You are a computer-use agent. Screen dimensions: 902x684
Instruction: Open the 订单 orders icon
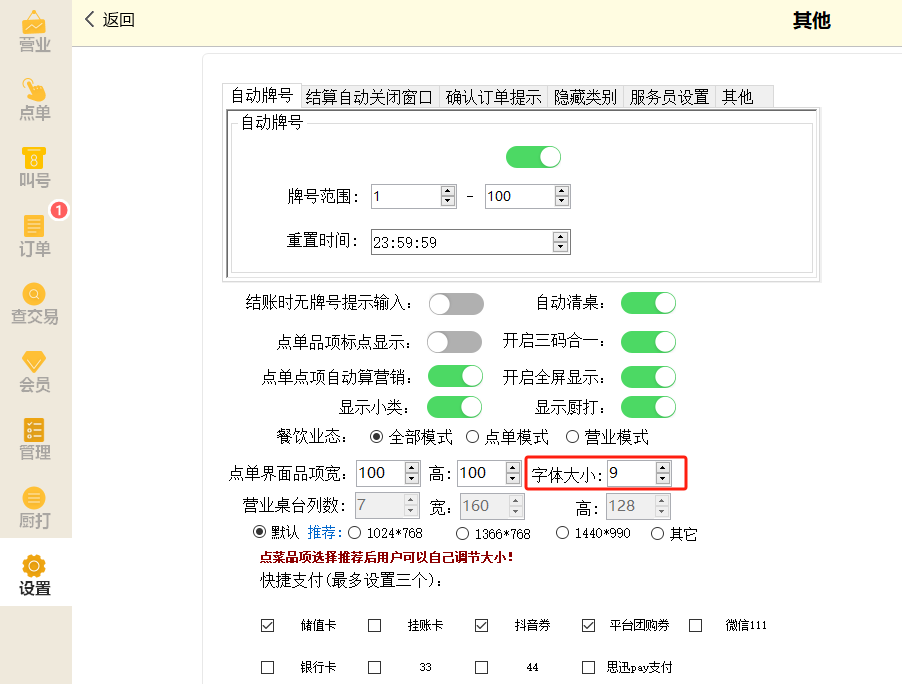pos(35,236)
